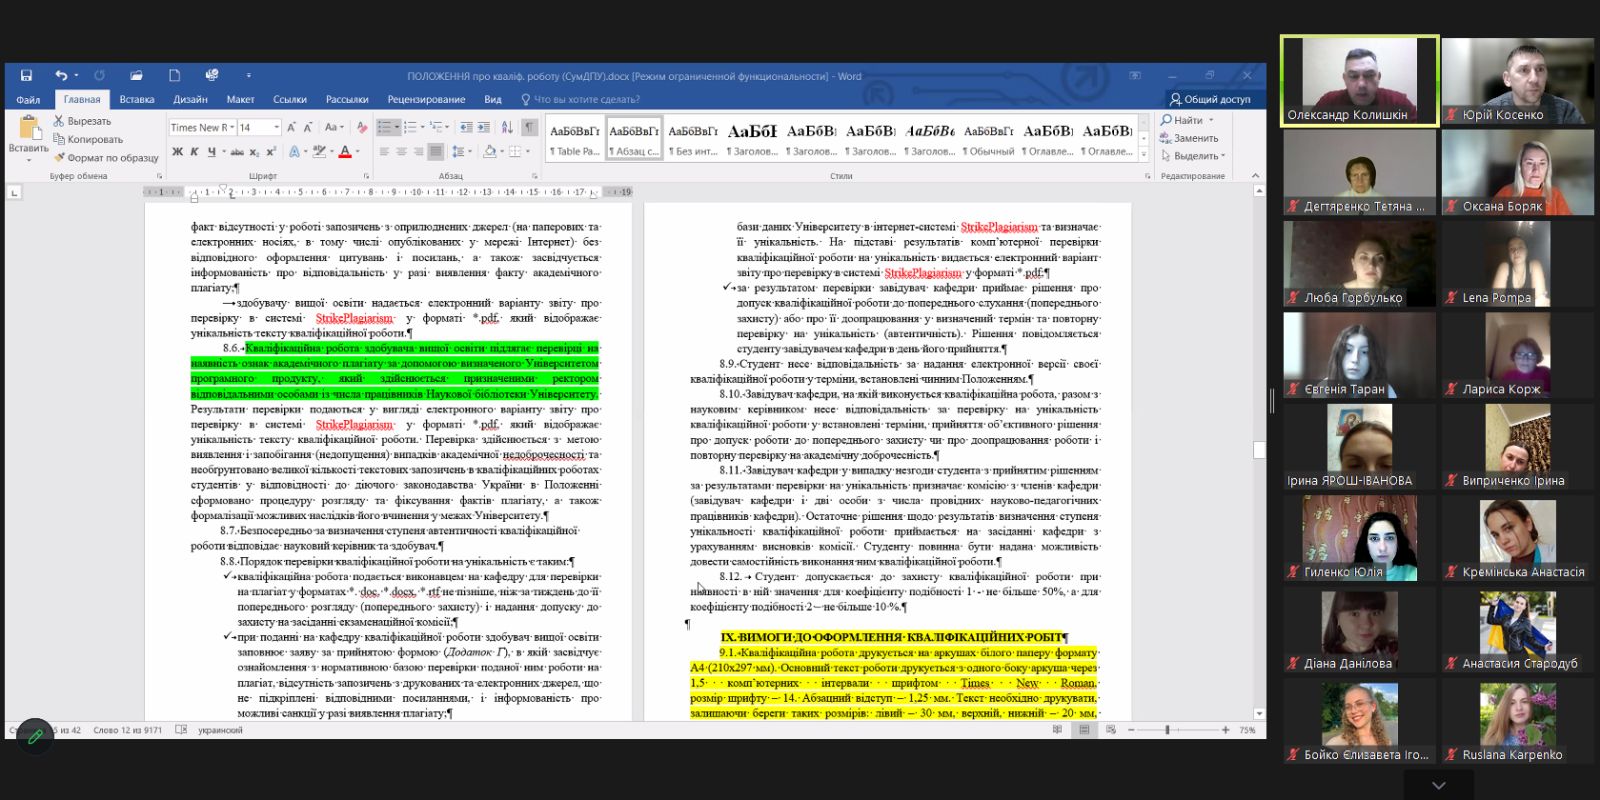Toggle Underline (Ч) formatting
1600x800 pixels.
click(211, 152)
